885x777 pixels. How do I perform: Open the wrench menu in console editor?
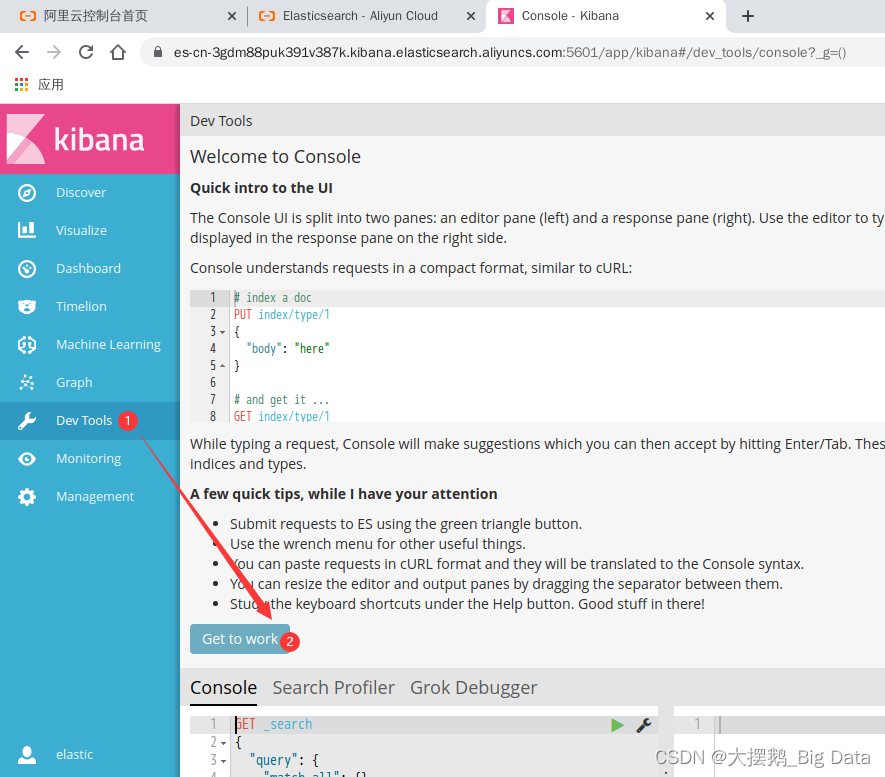pos(643,725)
